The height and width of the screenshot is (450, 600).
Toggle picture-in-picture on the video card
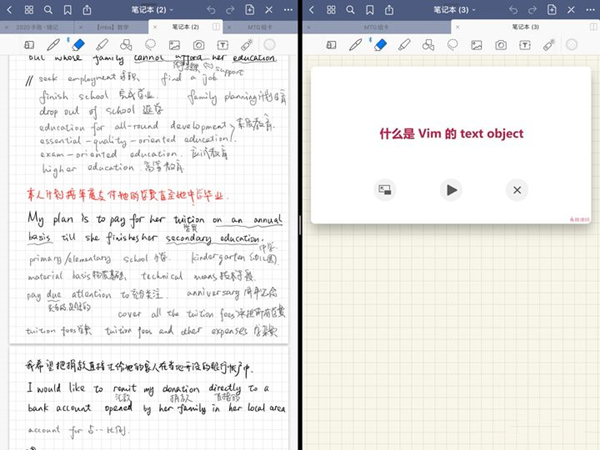click(386, 189)
